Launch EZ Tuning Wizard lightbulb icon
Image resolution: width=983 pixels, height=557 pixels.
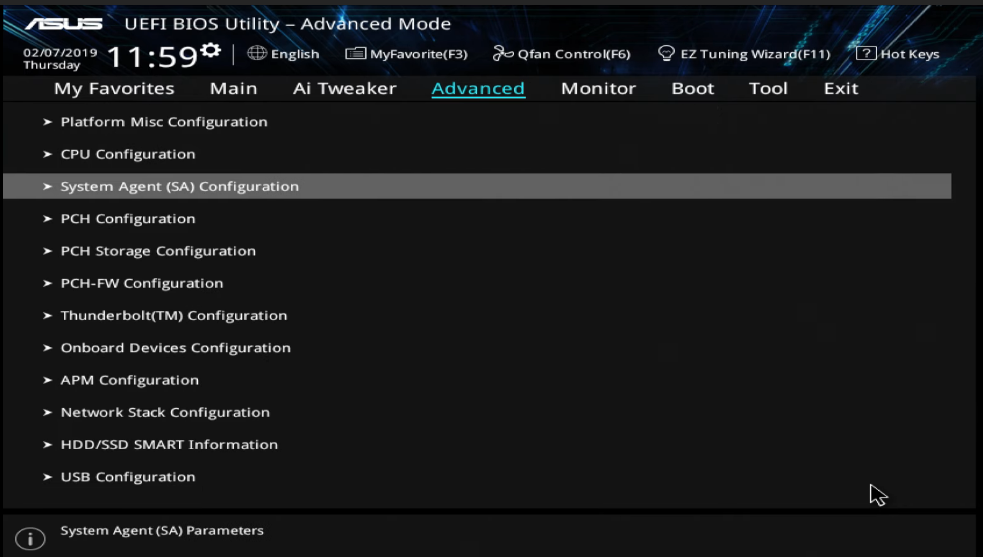(666, 54)
